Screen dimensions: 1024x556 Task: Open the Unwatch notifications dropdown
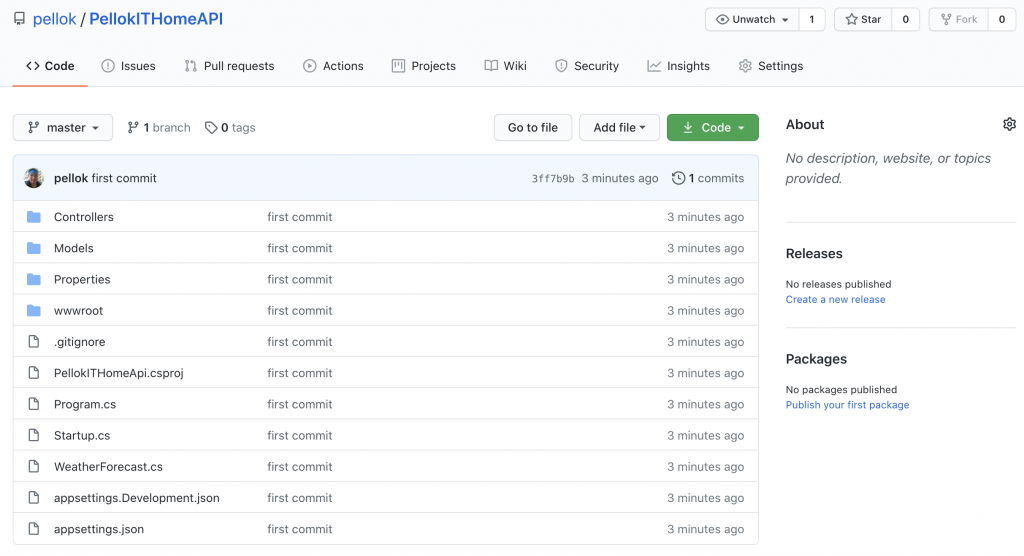[x=752, y=19]
